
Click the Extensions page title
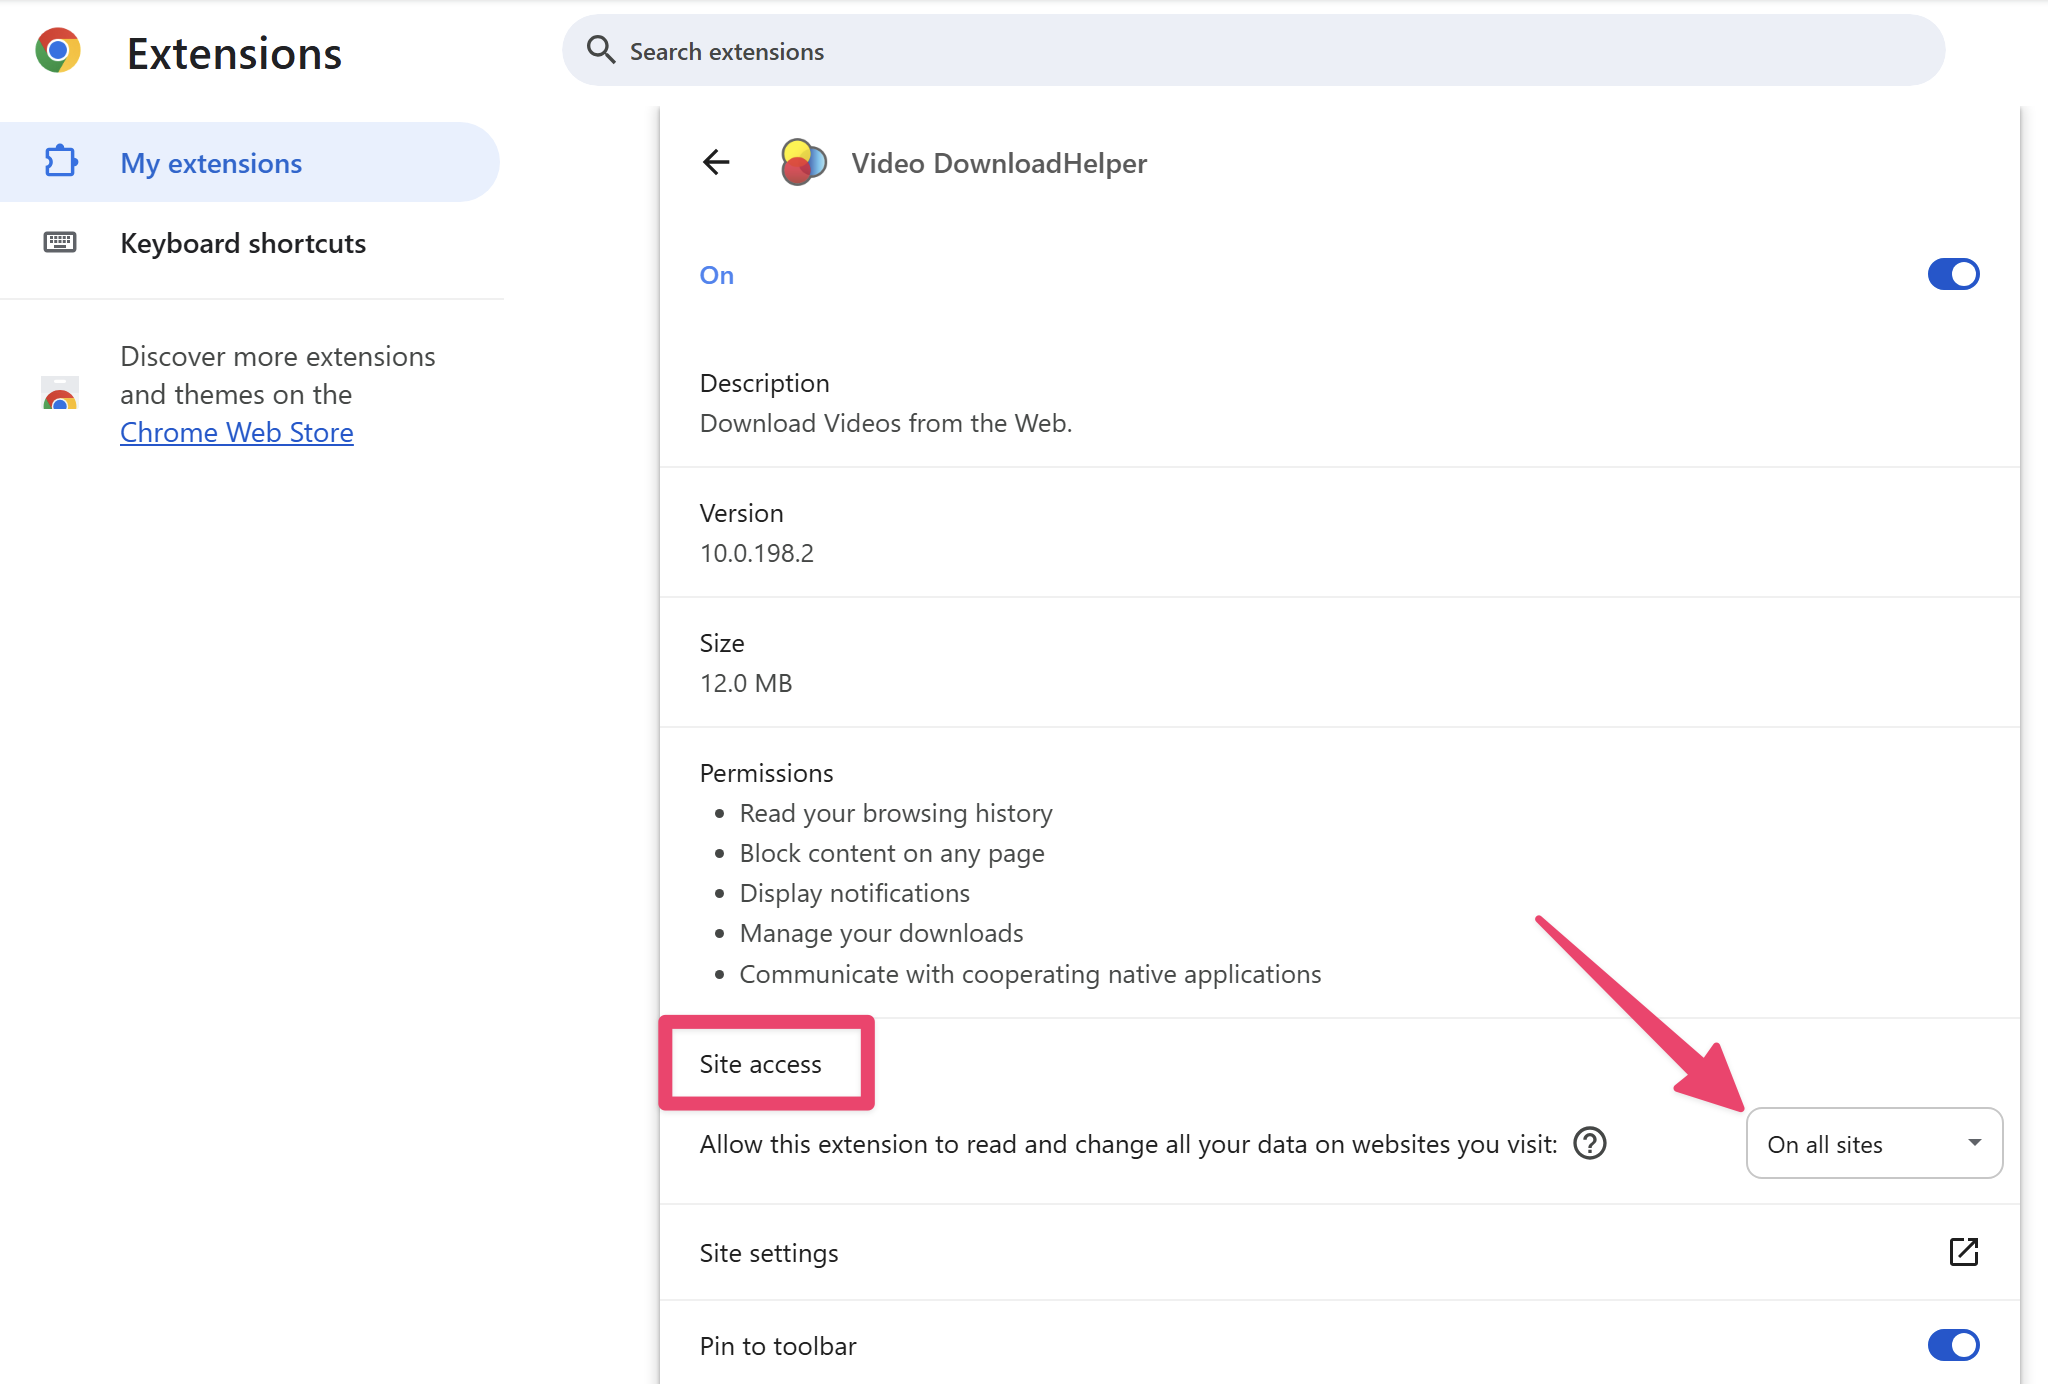tap(234, 54)
